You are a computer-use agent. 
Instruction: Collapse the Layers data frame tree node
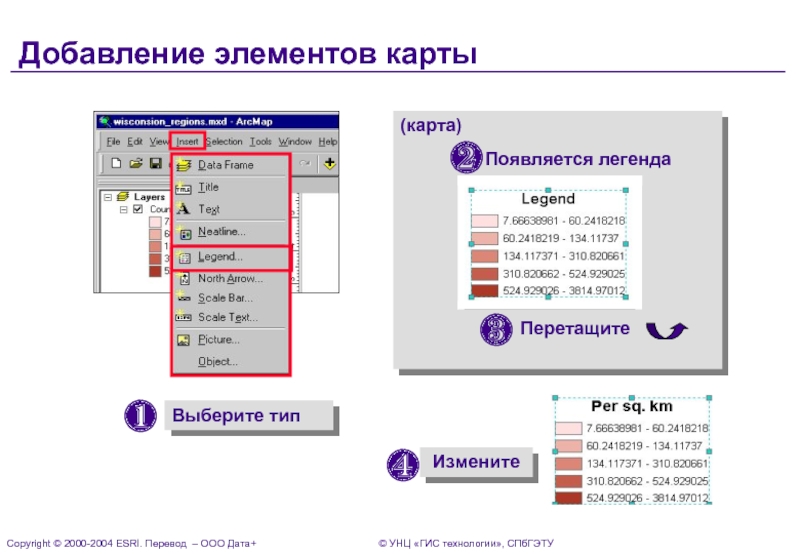(108, 197)
